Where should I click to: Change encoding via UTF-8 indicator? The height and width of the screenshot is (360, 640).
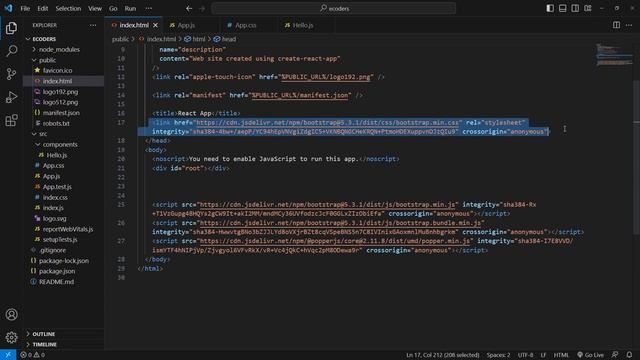point(525,355)
